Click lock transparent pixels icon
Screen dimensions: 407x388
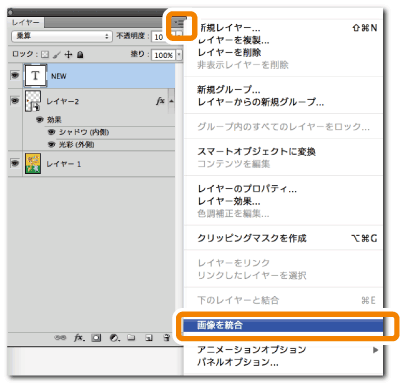pos(45,54)
